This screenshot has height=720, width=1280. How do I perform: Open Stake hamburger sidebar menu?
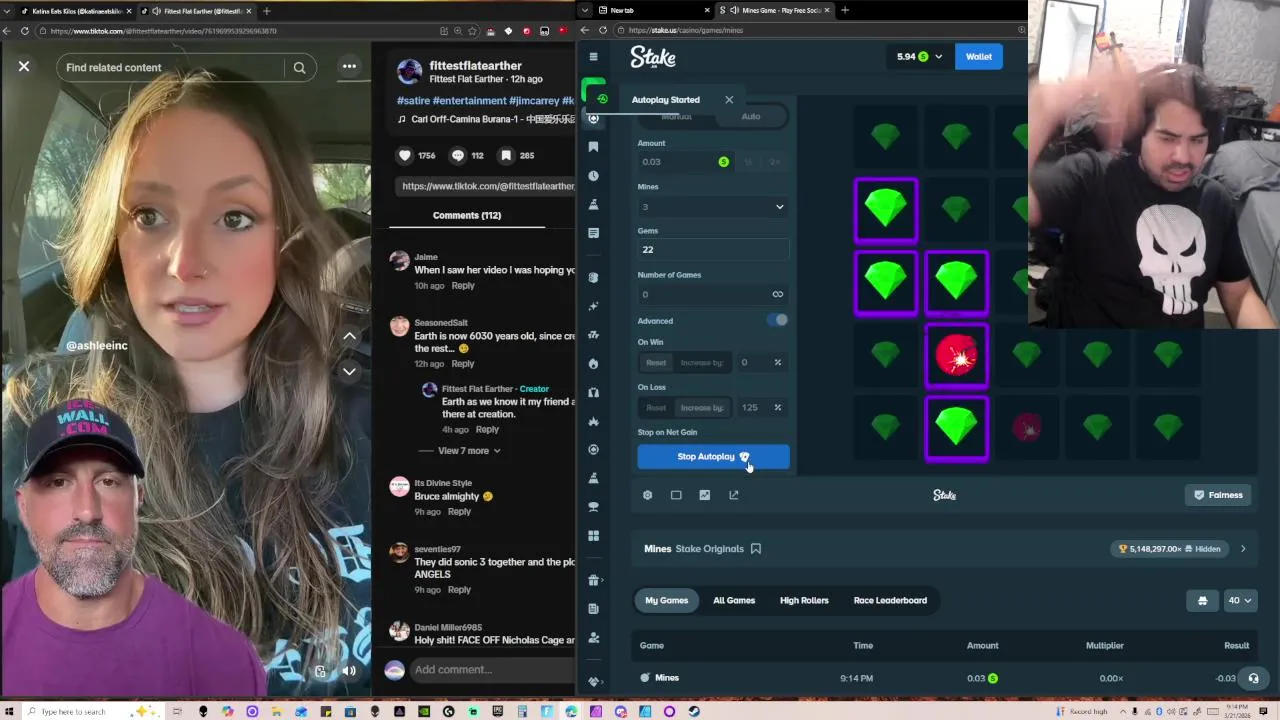593,57
